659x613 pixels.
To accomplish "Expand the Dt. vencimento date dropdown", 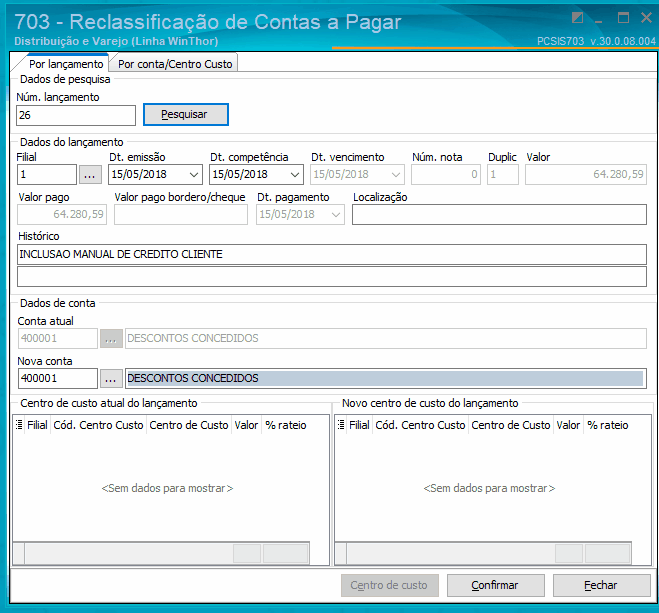I will point(396,174).
